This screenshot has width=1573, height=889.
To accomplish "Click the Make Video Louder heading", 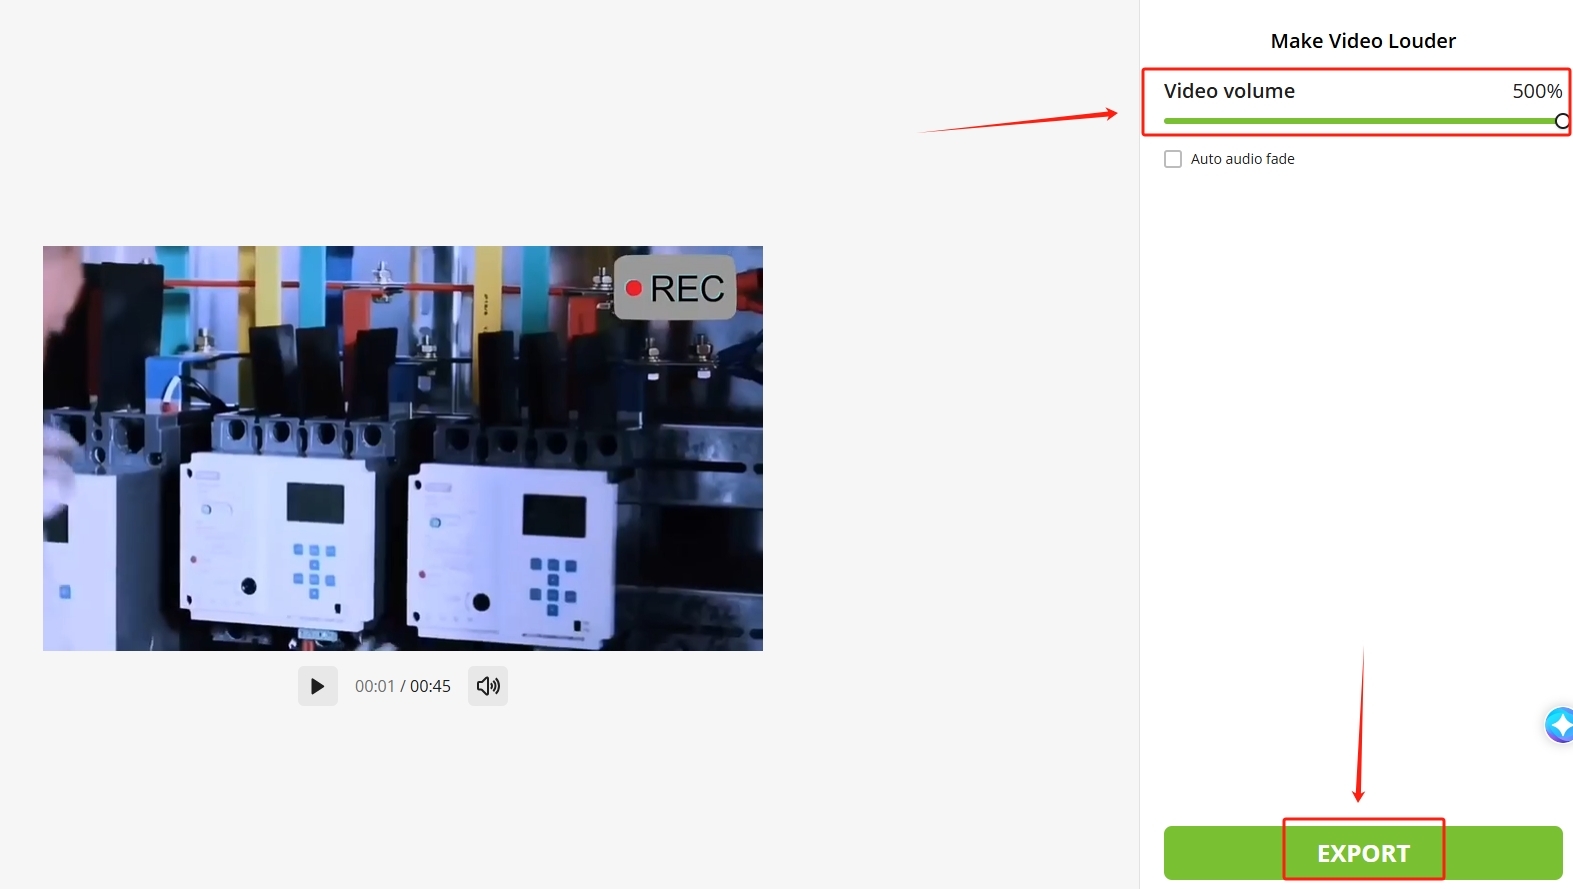I will click(1363, 41).
